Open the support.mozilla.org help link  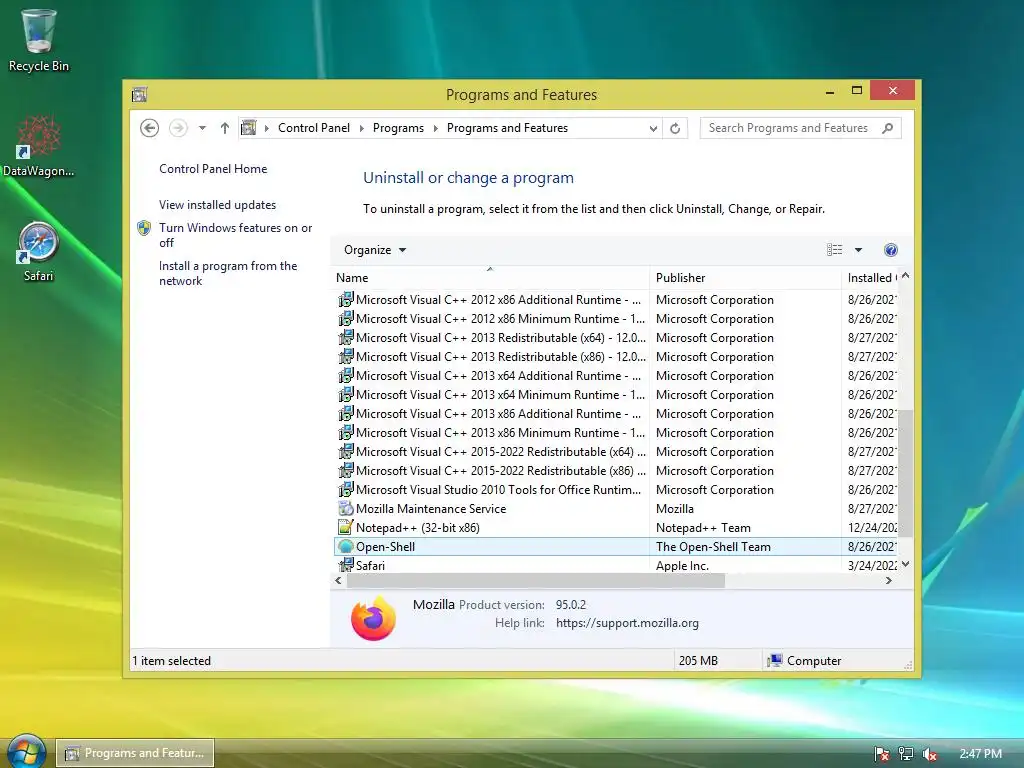627,623
